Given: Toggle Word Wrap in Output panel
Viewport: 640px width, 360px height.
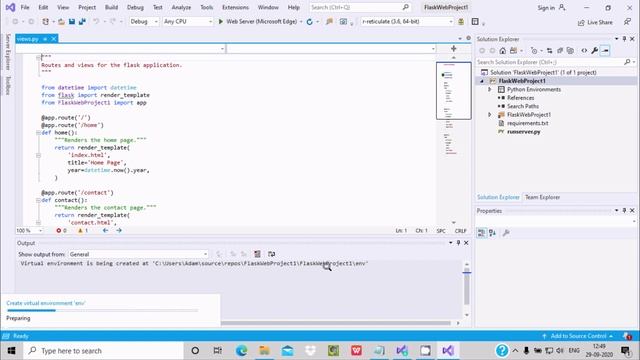Looking at the screenshot, I should tap(271, 254).
